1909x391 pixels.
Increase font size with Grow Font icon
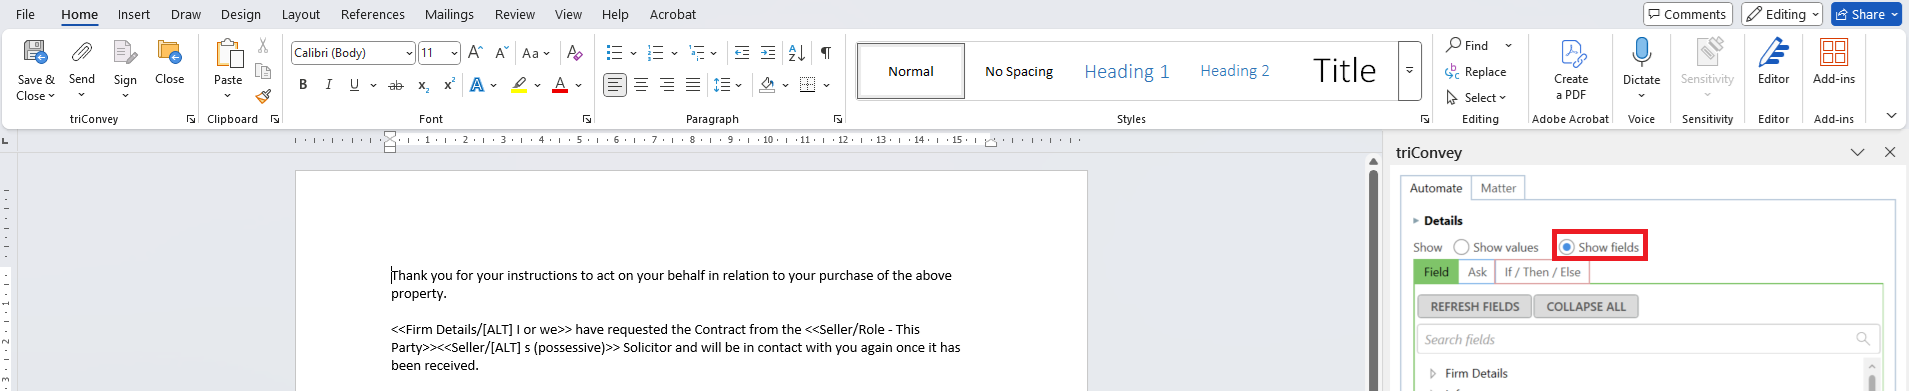(476, 53)
